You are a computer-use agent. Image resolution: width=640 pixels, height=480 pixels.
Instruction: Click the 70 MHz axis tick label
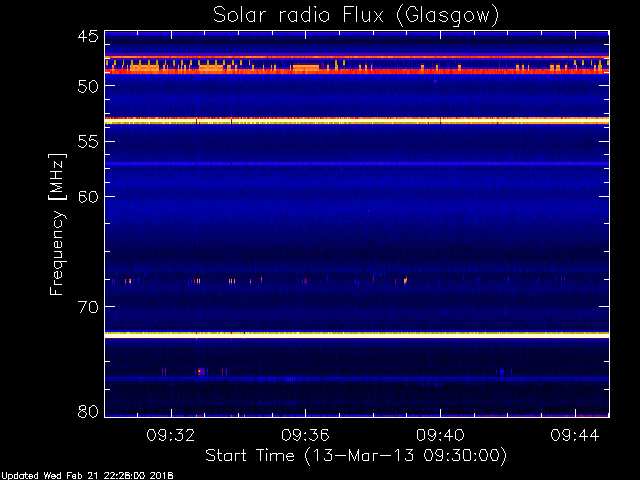88,307
